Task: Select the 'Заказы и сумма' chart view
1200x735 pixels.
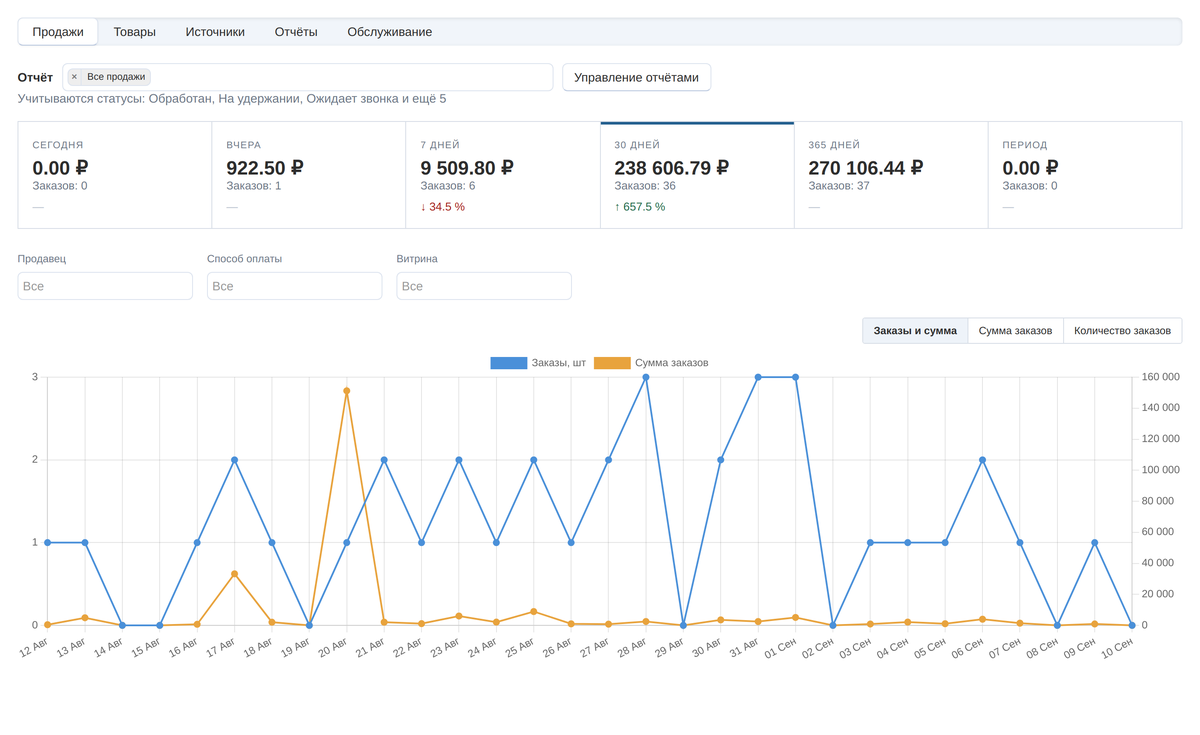Action: click(x=915, y=331)
